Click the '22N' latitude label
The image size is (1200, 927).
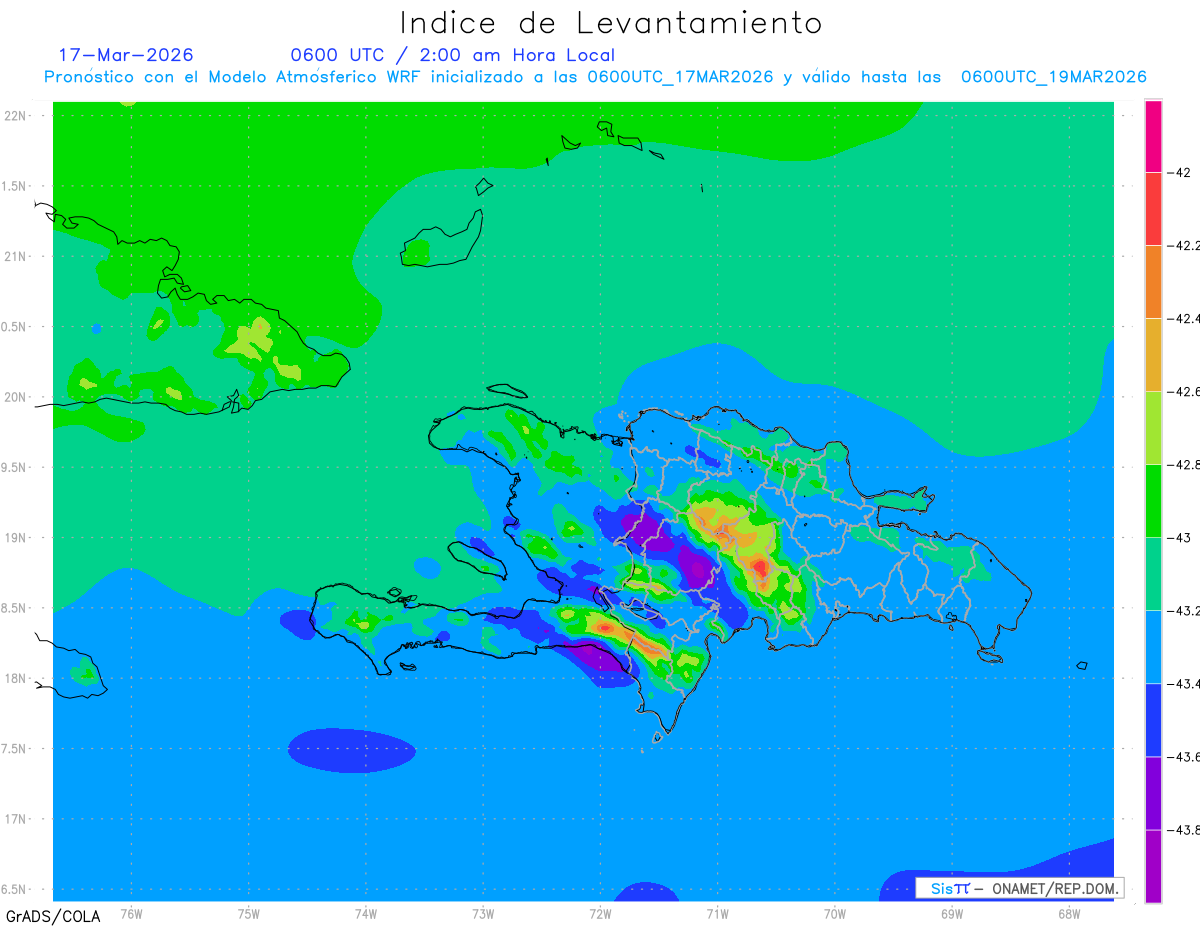[17, 116]
